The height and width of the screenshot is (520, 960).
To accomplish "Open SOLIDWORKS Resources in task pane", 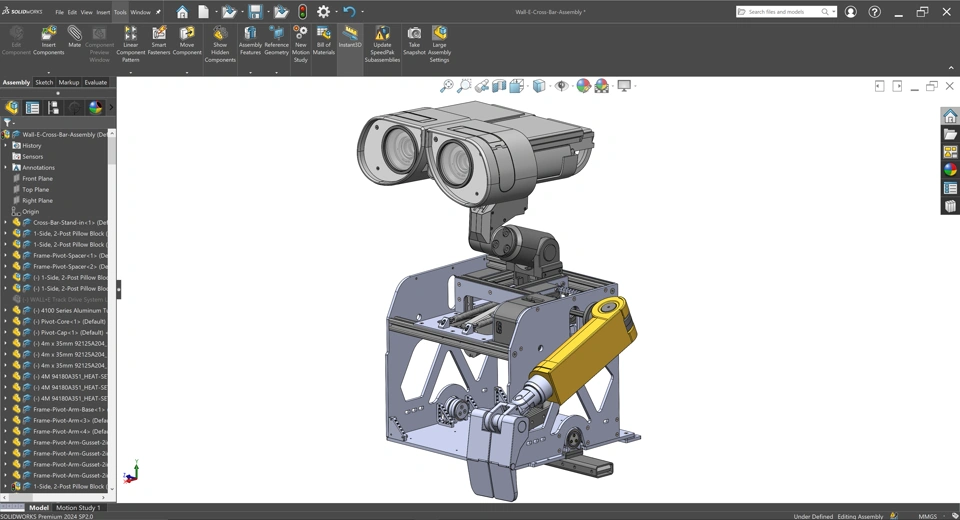I will pyautogui.click(x=950, y=116).
